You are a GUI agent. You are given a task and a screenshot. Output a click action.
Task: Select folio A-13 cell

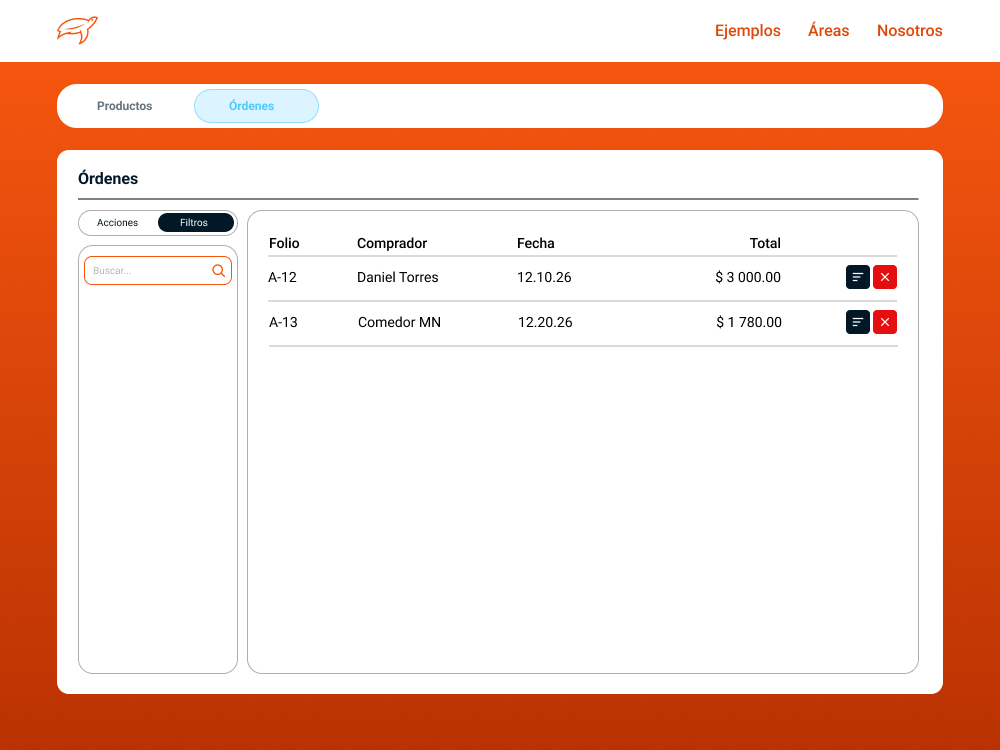pos(283,322)
